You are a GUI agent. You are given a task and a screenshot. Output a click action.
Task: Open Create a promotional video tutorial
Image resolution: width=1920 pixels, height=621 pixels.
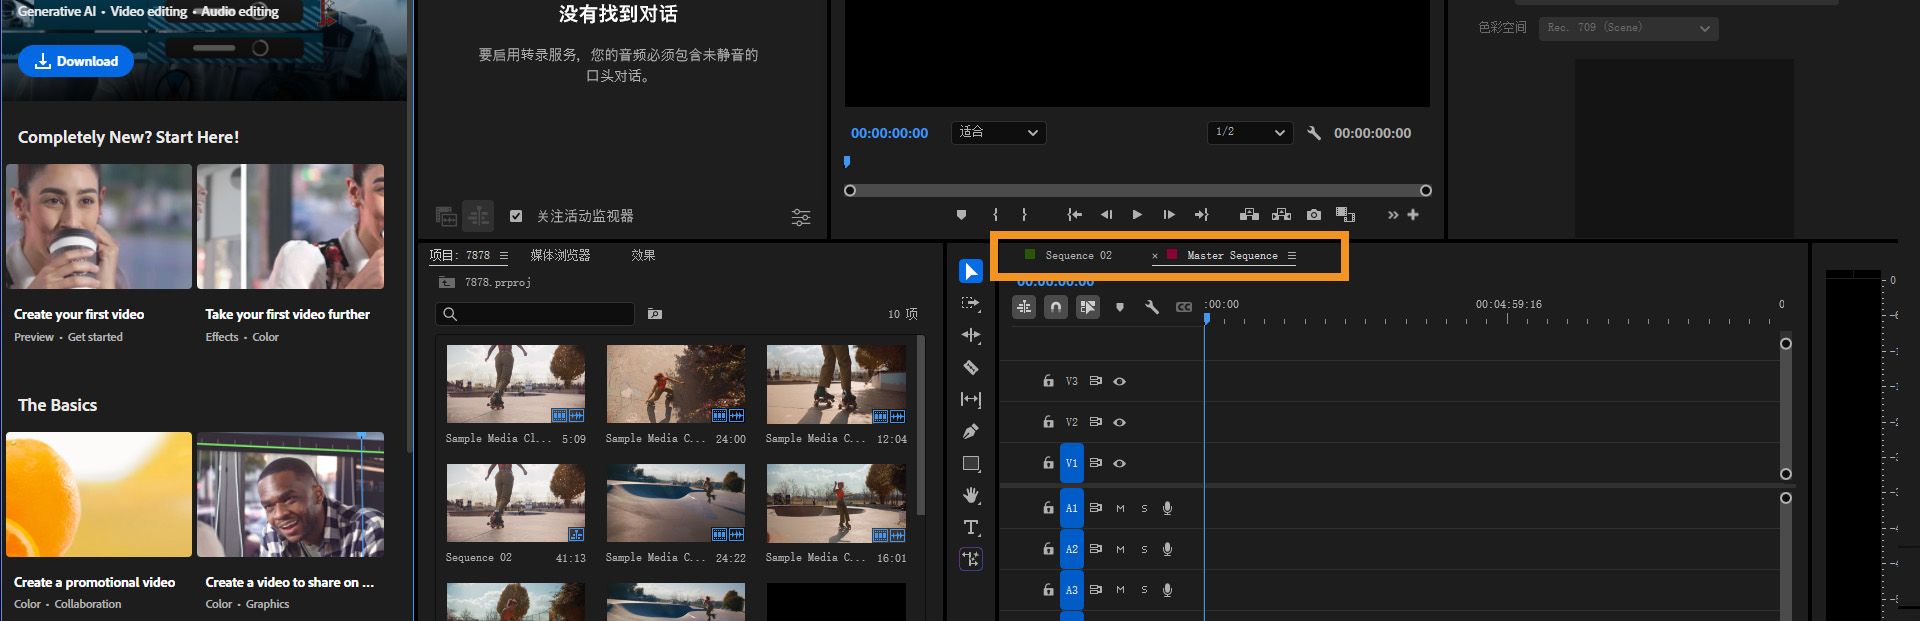tap(98, 494)
